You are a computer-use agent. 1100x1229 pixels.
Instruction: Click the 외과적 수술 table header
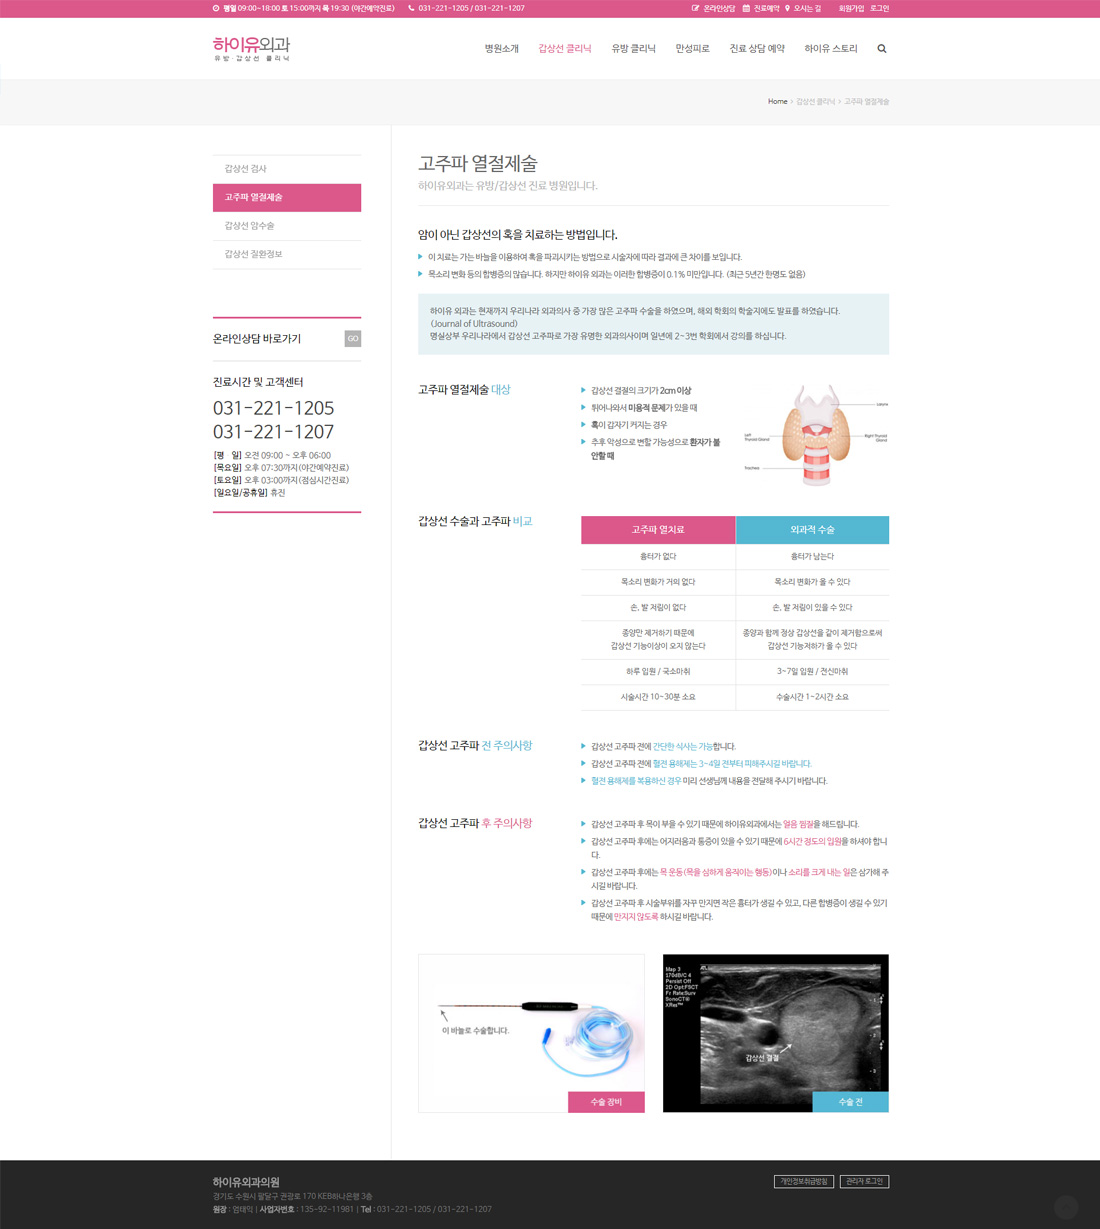click(812, 530)
